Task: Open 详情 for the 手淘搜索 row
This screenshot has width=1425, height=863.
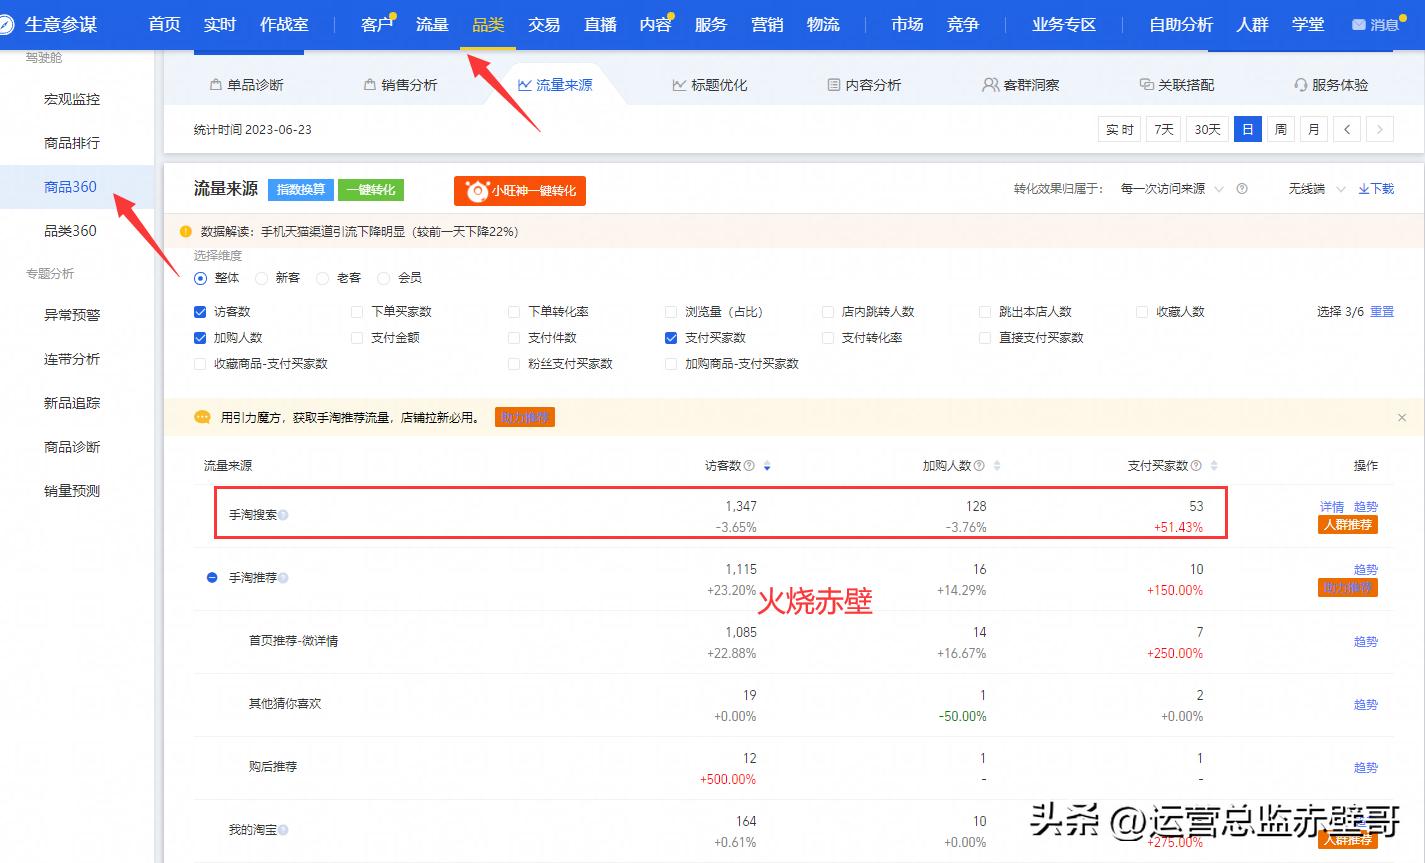Action: pos(1332,507)
